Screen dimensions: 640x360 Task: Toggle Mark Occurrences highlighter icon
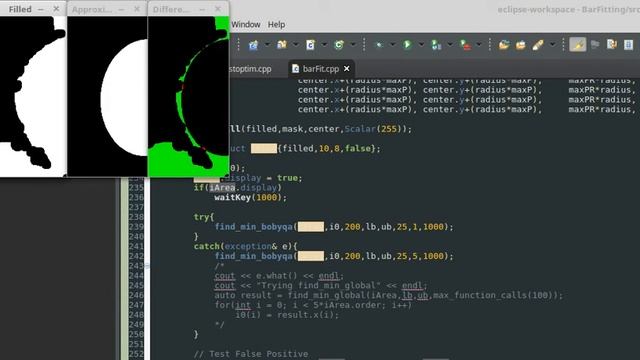578,44
